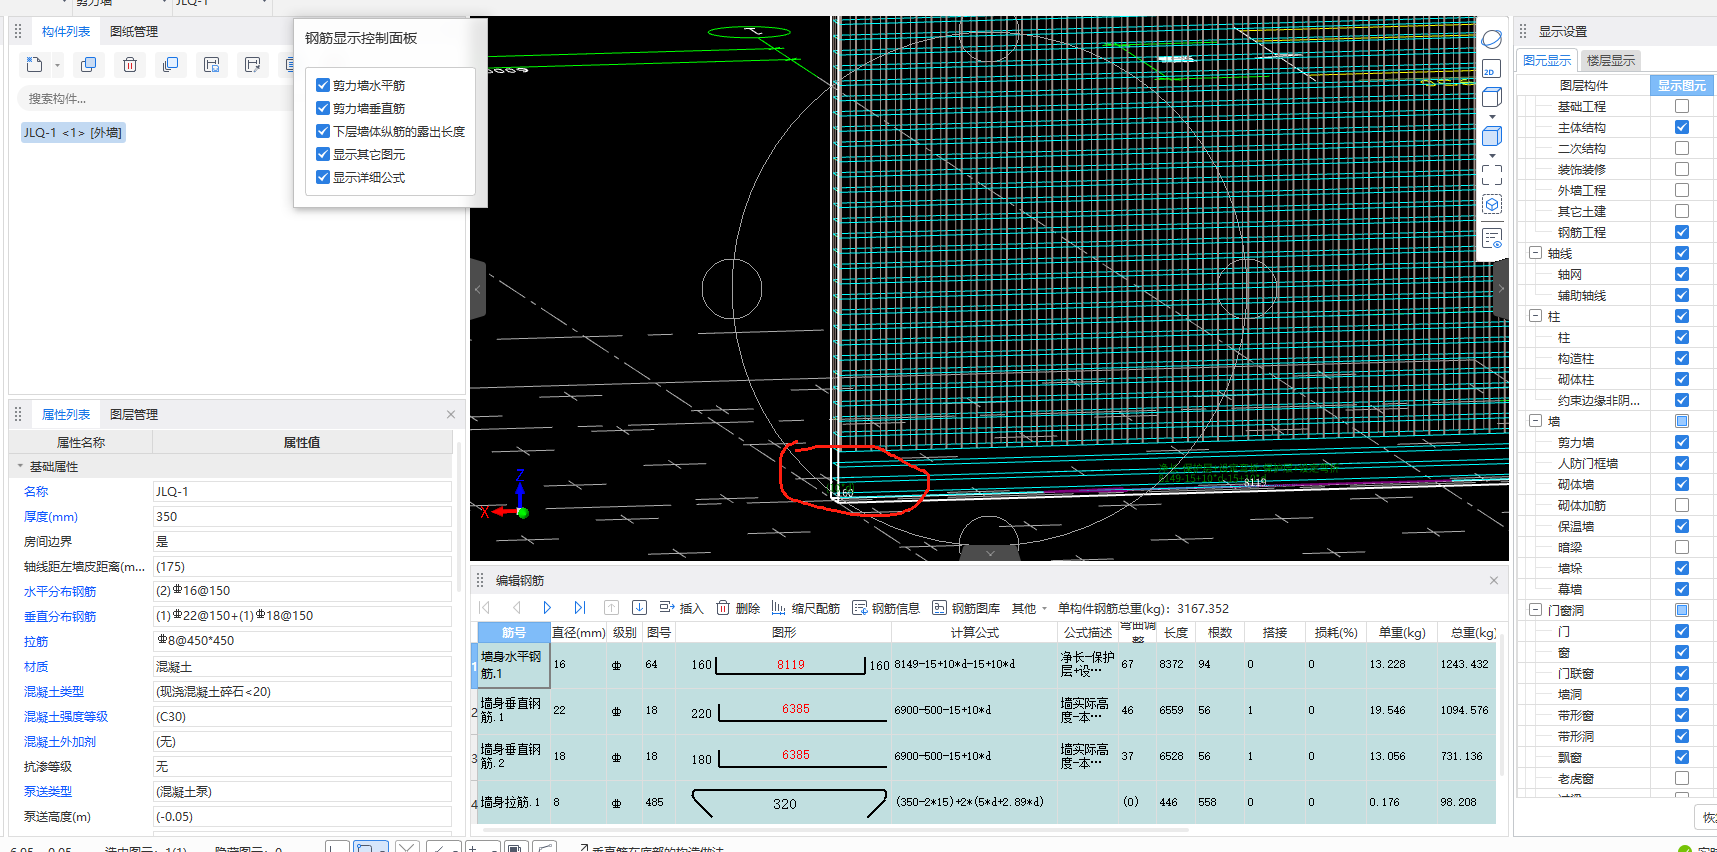
Task: Move rebar row up icon
Action: 611,608
